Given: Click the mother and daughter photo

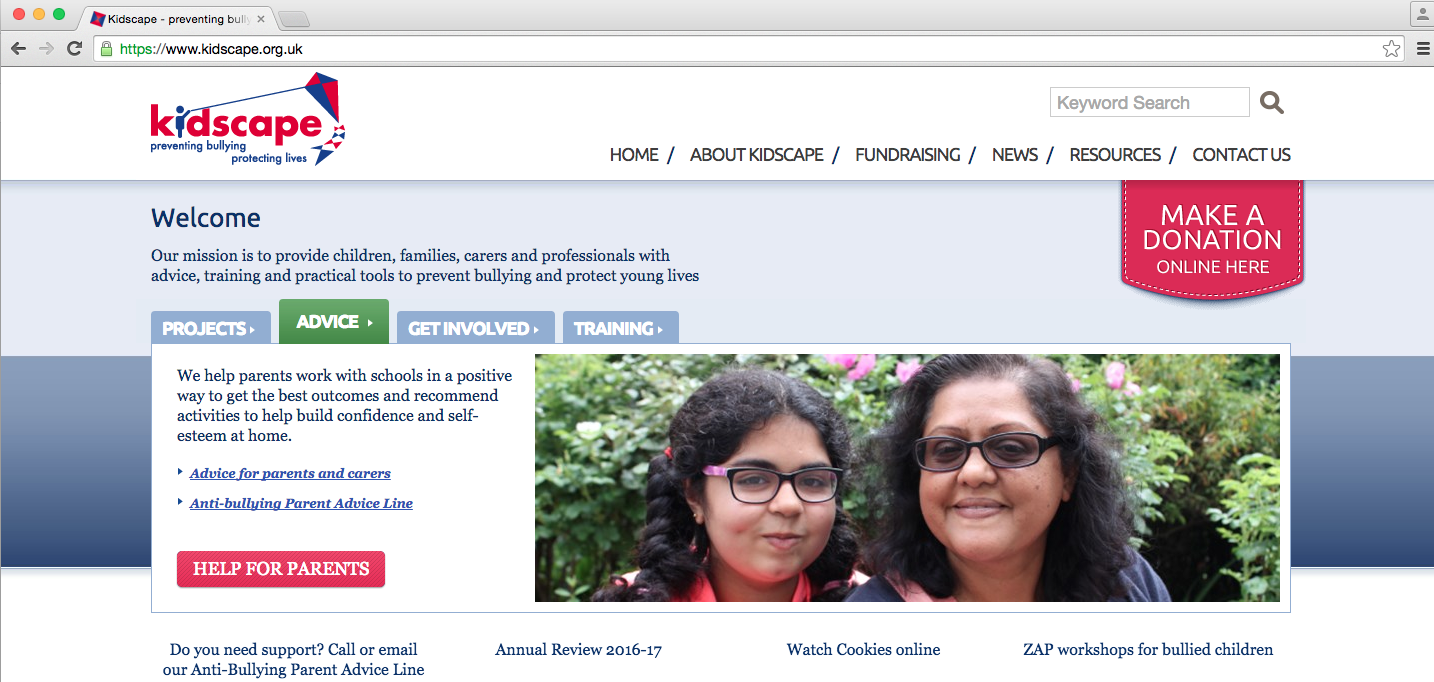Looking at the screenshot, I should click(x=907, y=478).
